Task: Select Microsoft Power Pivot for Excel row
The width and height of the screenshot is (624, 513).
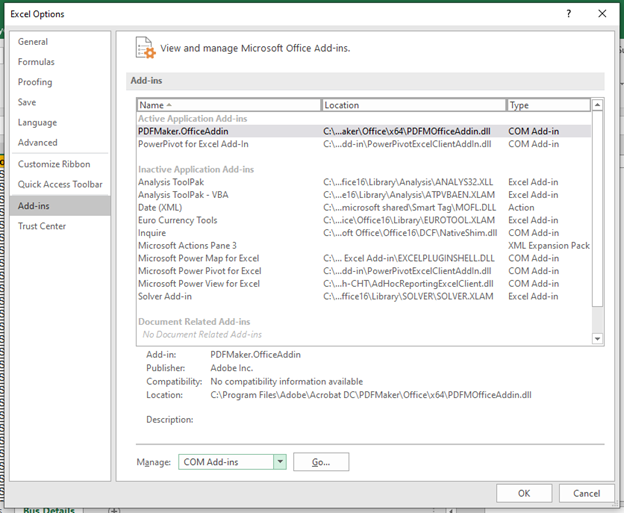Action: pyautogui.click(x=364, y=271)
